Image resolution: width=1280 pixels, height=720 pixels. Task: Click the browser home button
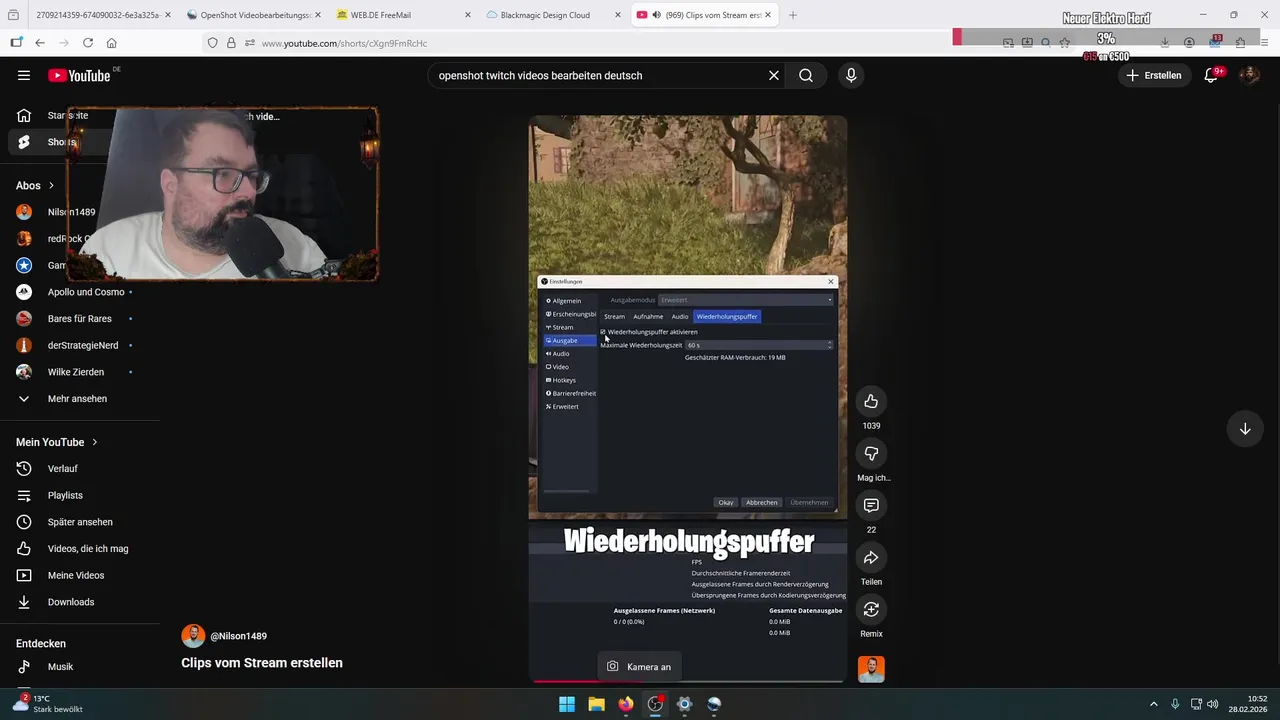point(111,43)
